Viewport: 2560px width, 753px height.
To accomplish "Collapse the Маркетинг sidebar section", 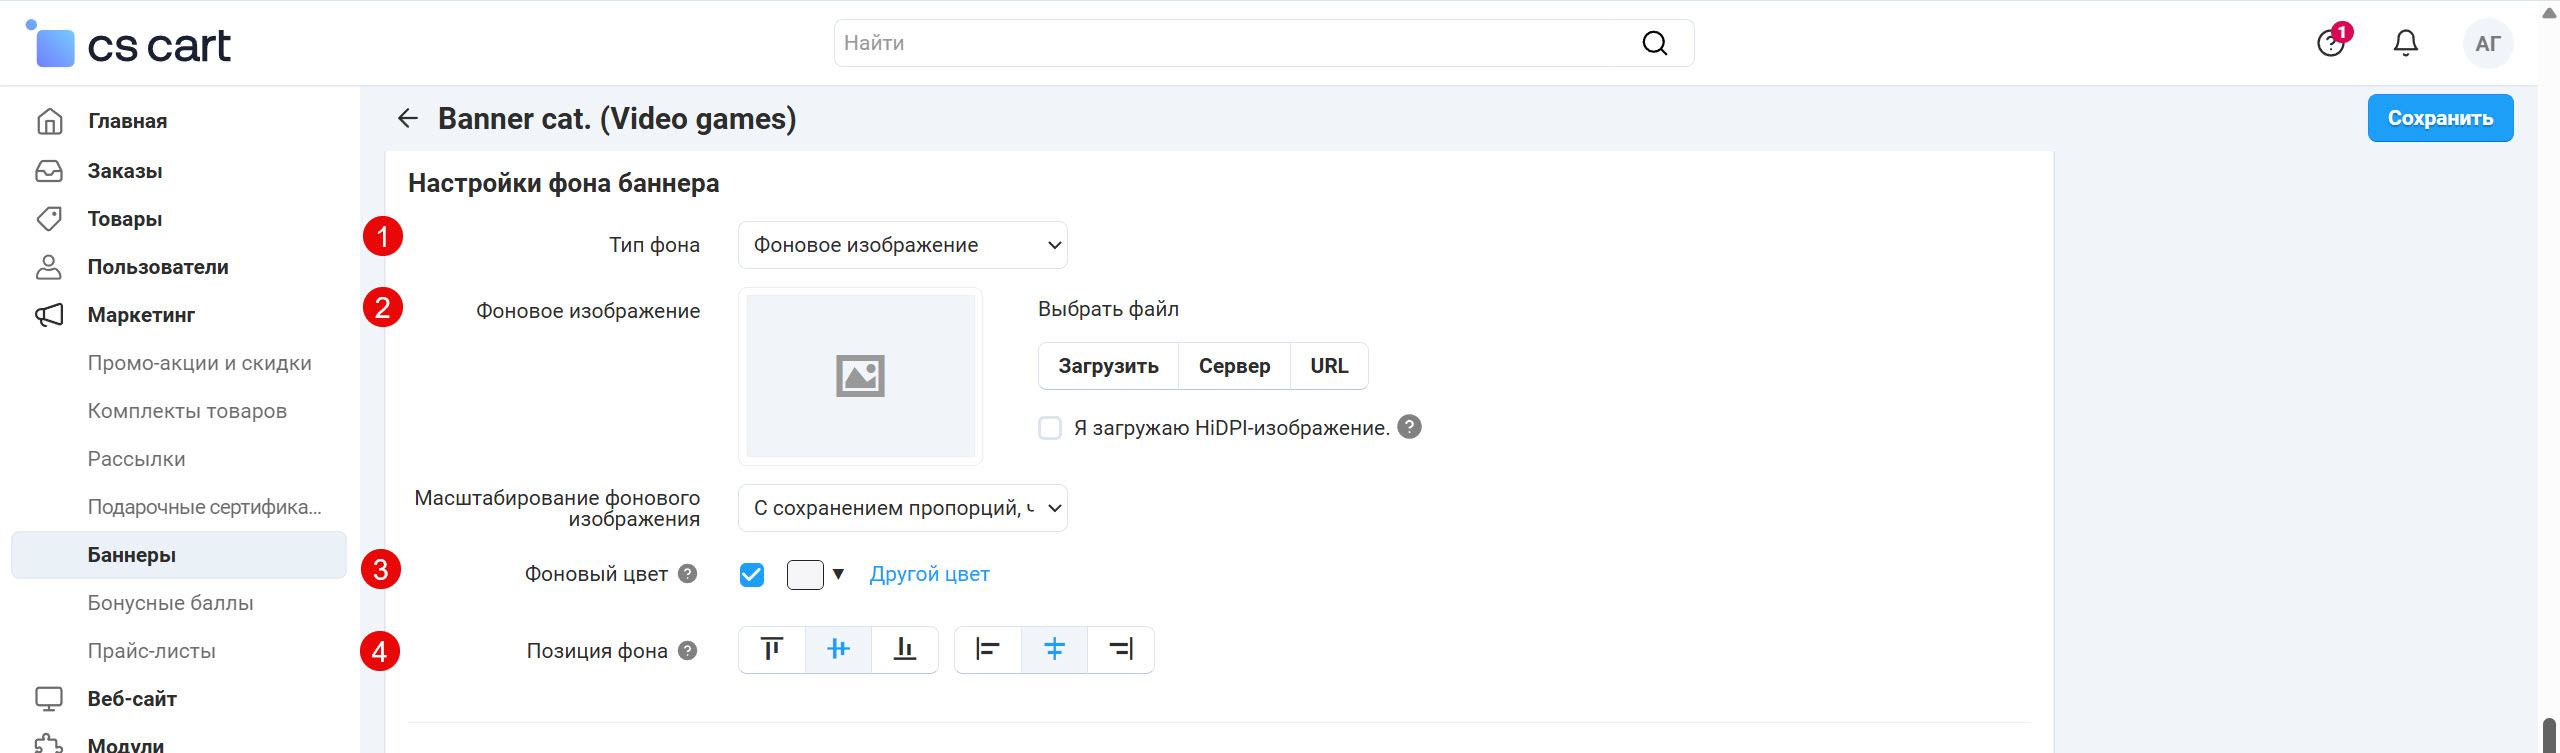I will coord(141,315).
